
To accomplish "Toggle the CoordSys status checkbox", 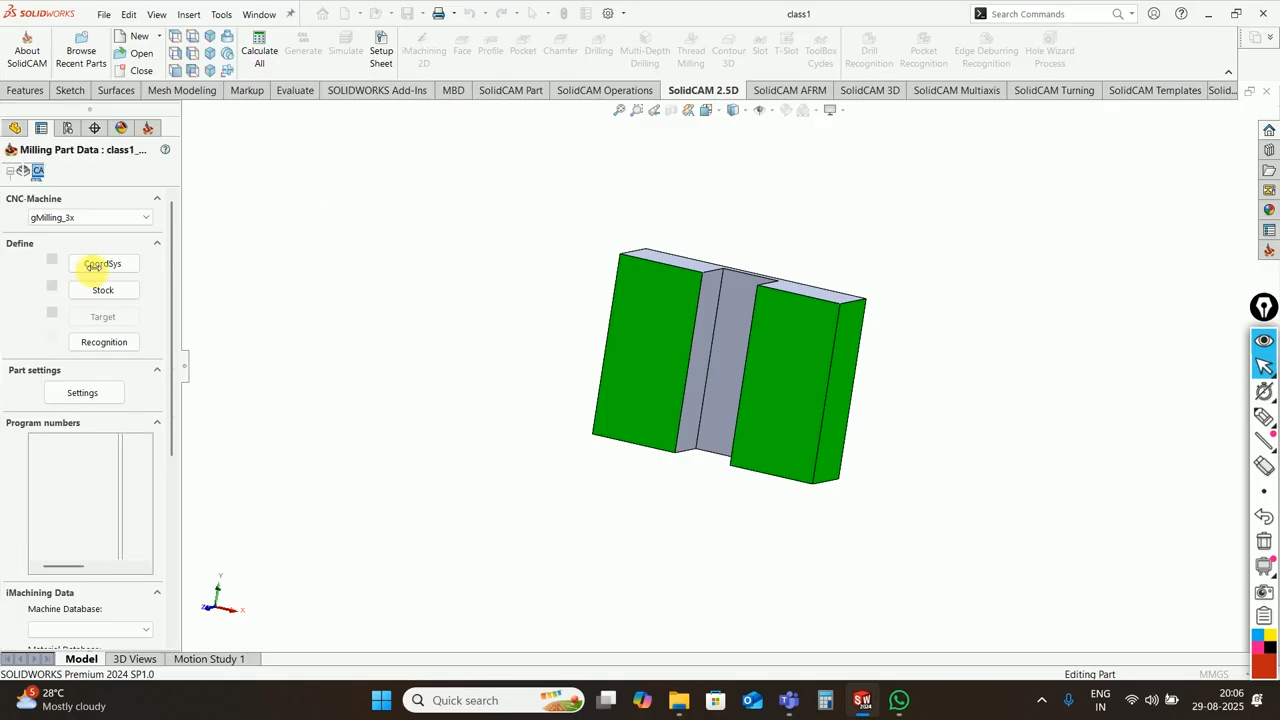I will click(x=52, y=260).
